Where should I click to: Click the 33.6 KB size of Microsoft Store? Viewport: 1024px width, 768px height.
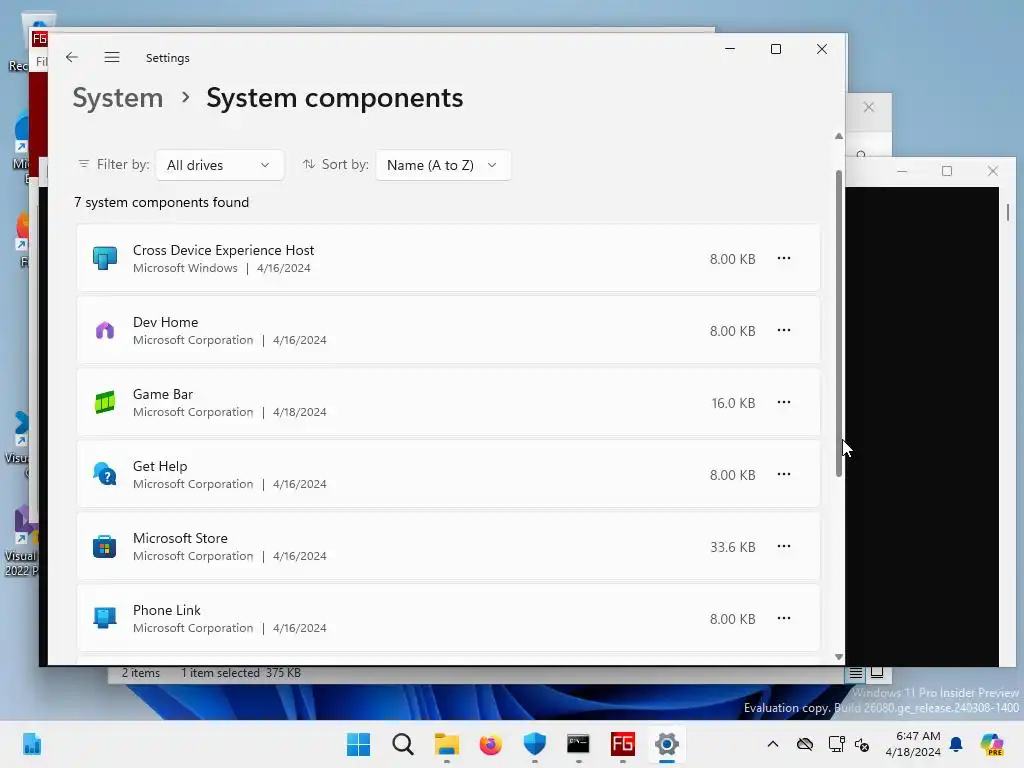(733, 547)
